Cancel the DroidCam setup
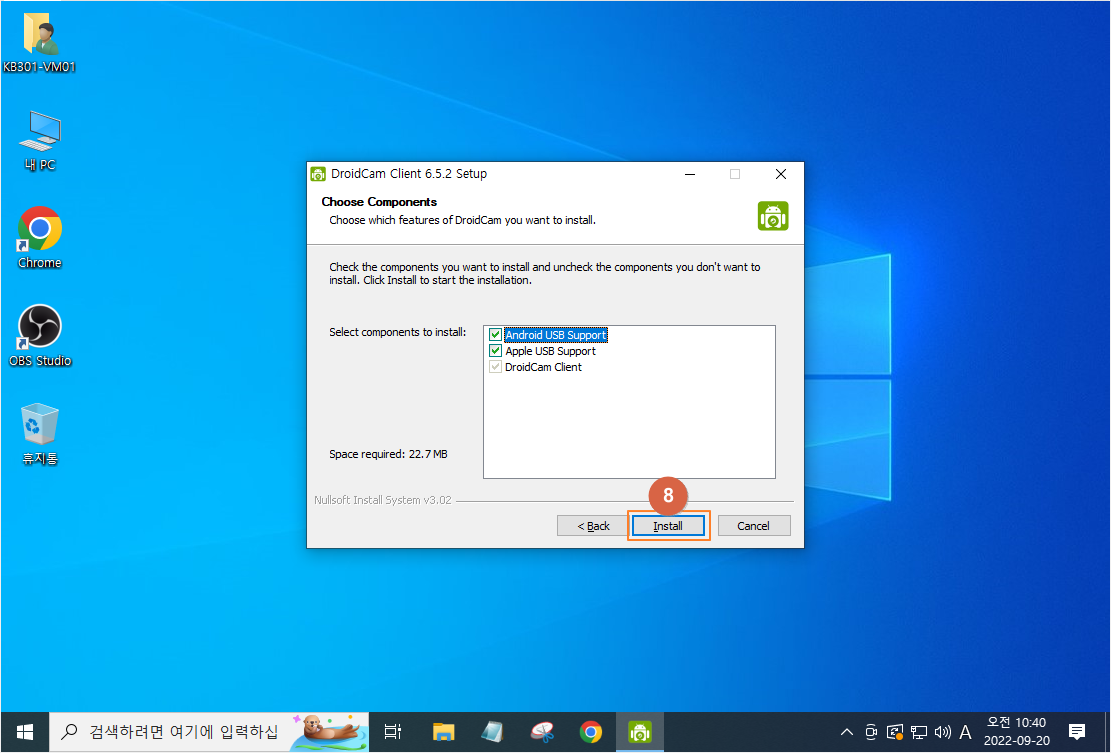Image resolution: width=1111 pixels, height=753 pixels. pos(753,526)
